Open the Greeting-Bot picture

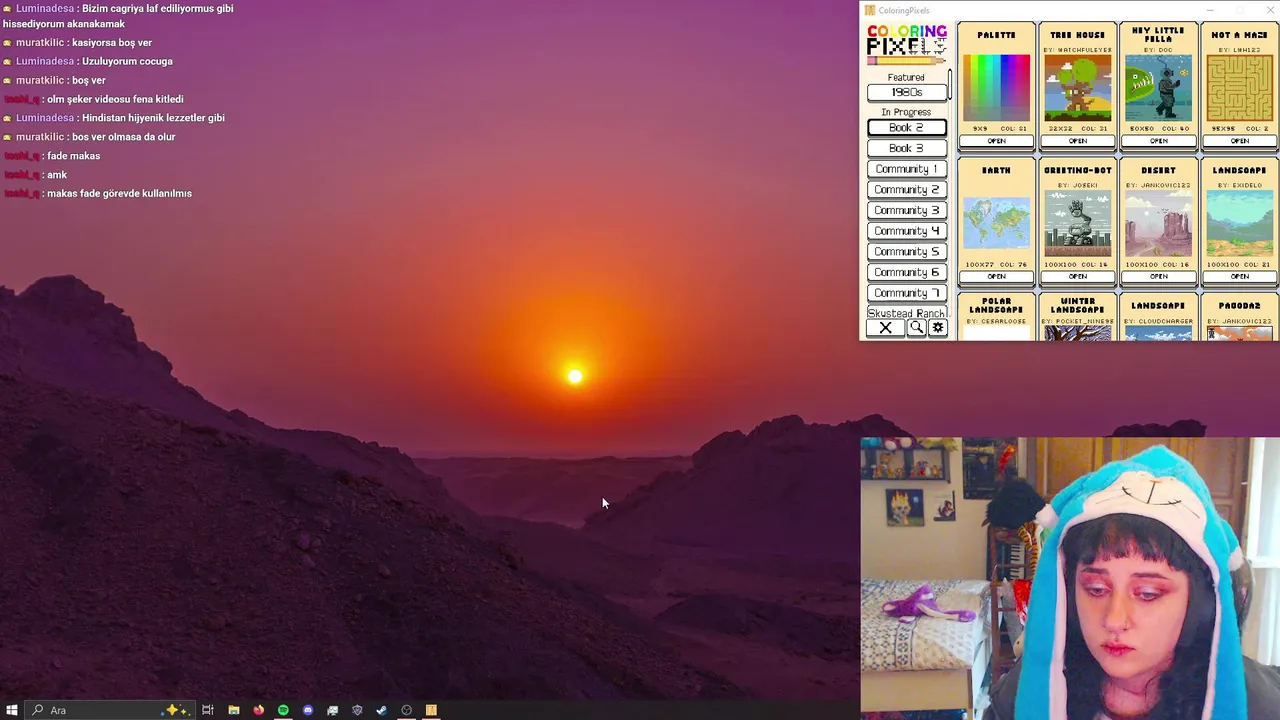(x=1077, y=276)
